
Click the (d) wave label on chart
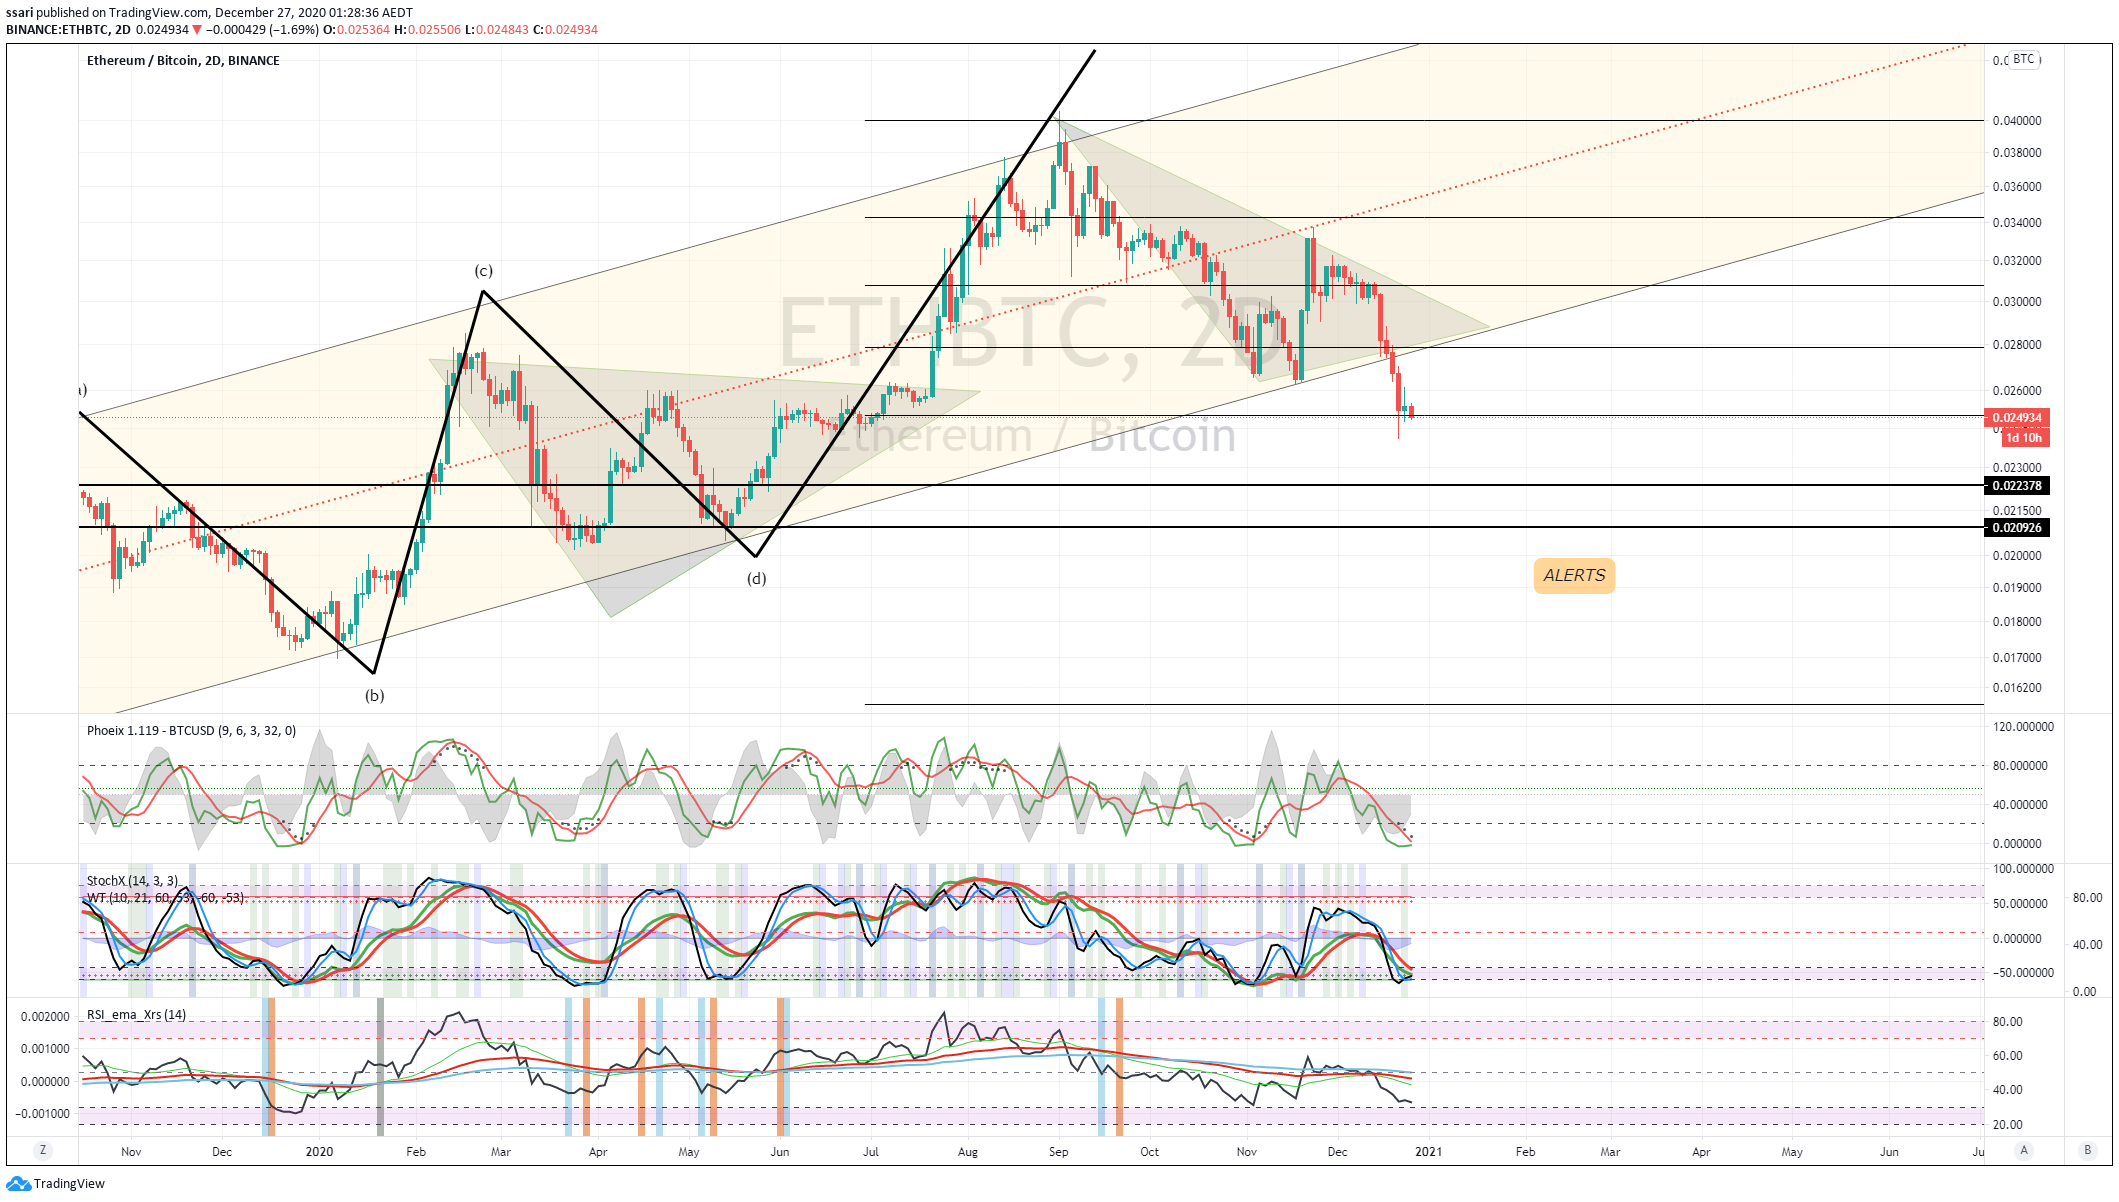[757, 579]
